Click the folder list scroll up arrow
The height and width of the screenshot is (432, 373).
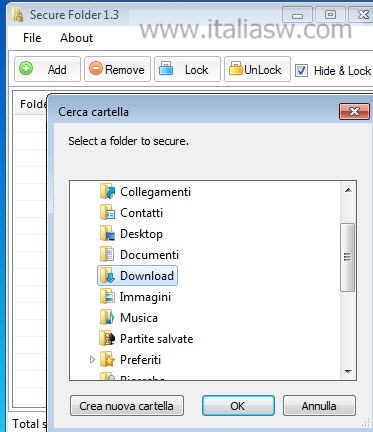point(348,190)
